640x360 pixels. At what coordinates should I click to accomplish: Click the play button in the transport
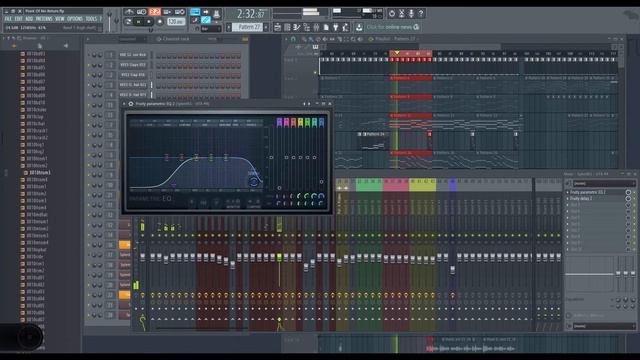point(138,22)
